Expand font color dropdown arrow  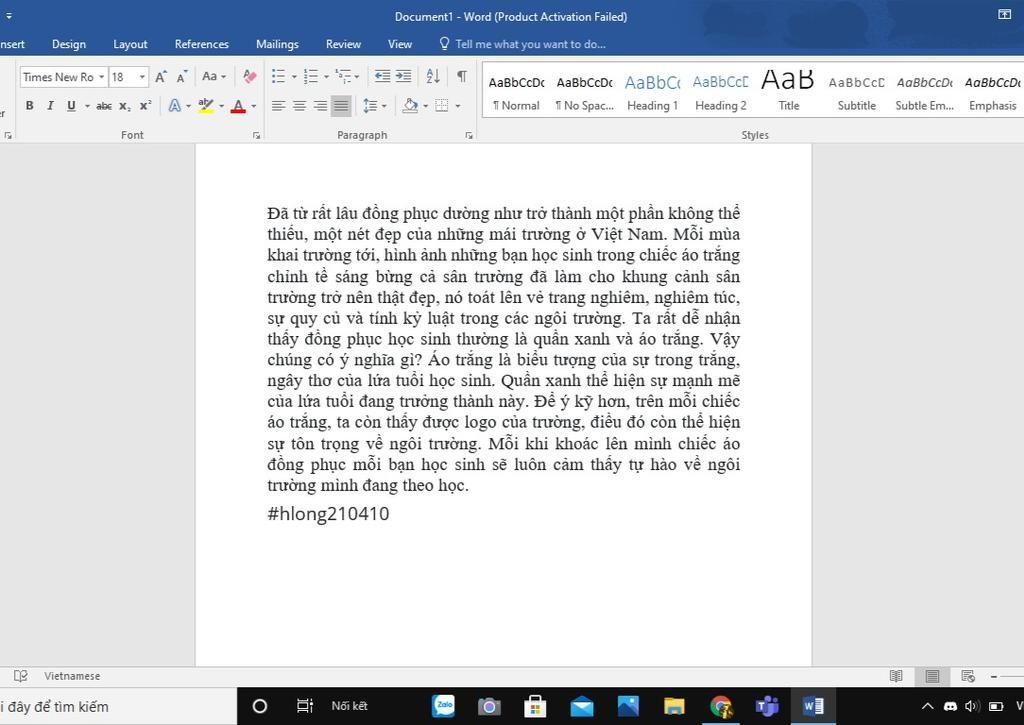[253, 105]
